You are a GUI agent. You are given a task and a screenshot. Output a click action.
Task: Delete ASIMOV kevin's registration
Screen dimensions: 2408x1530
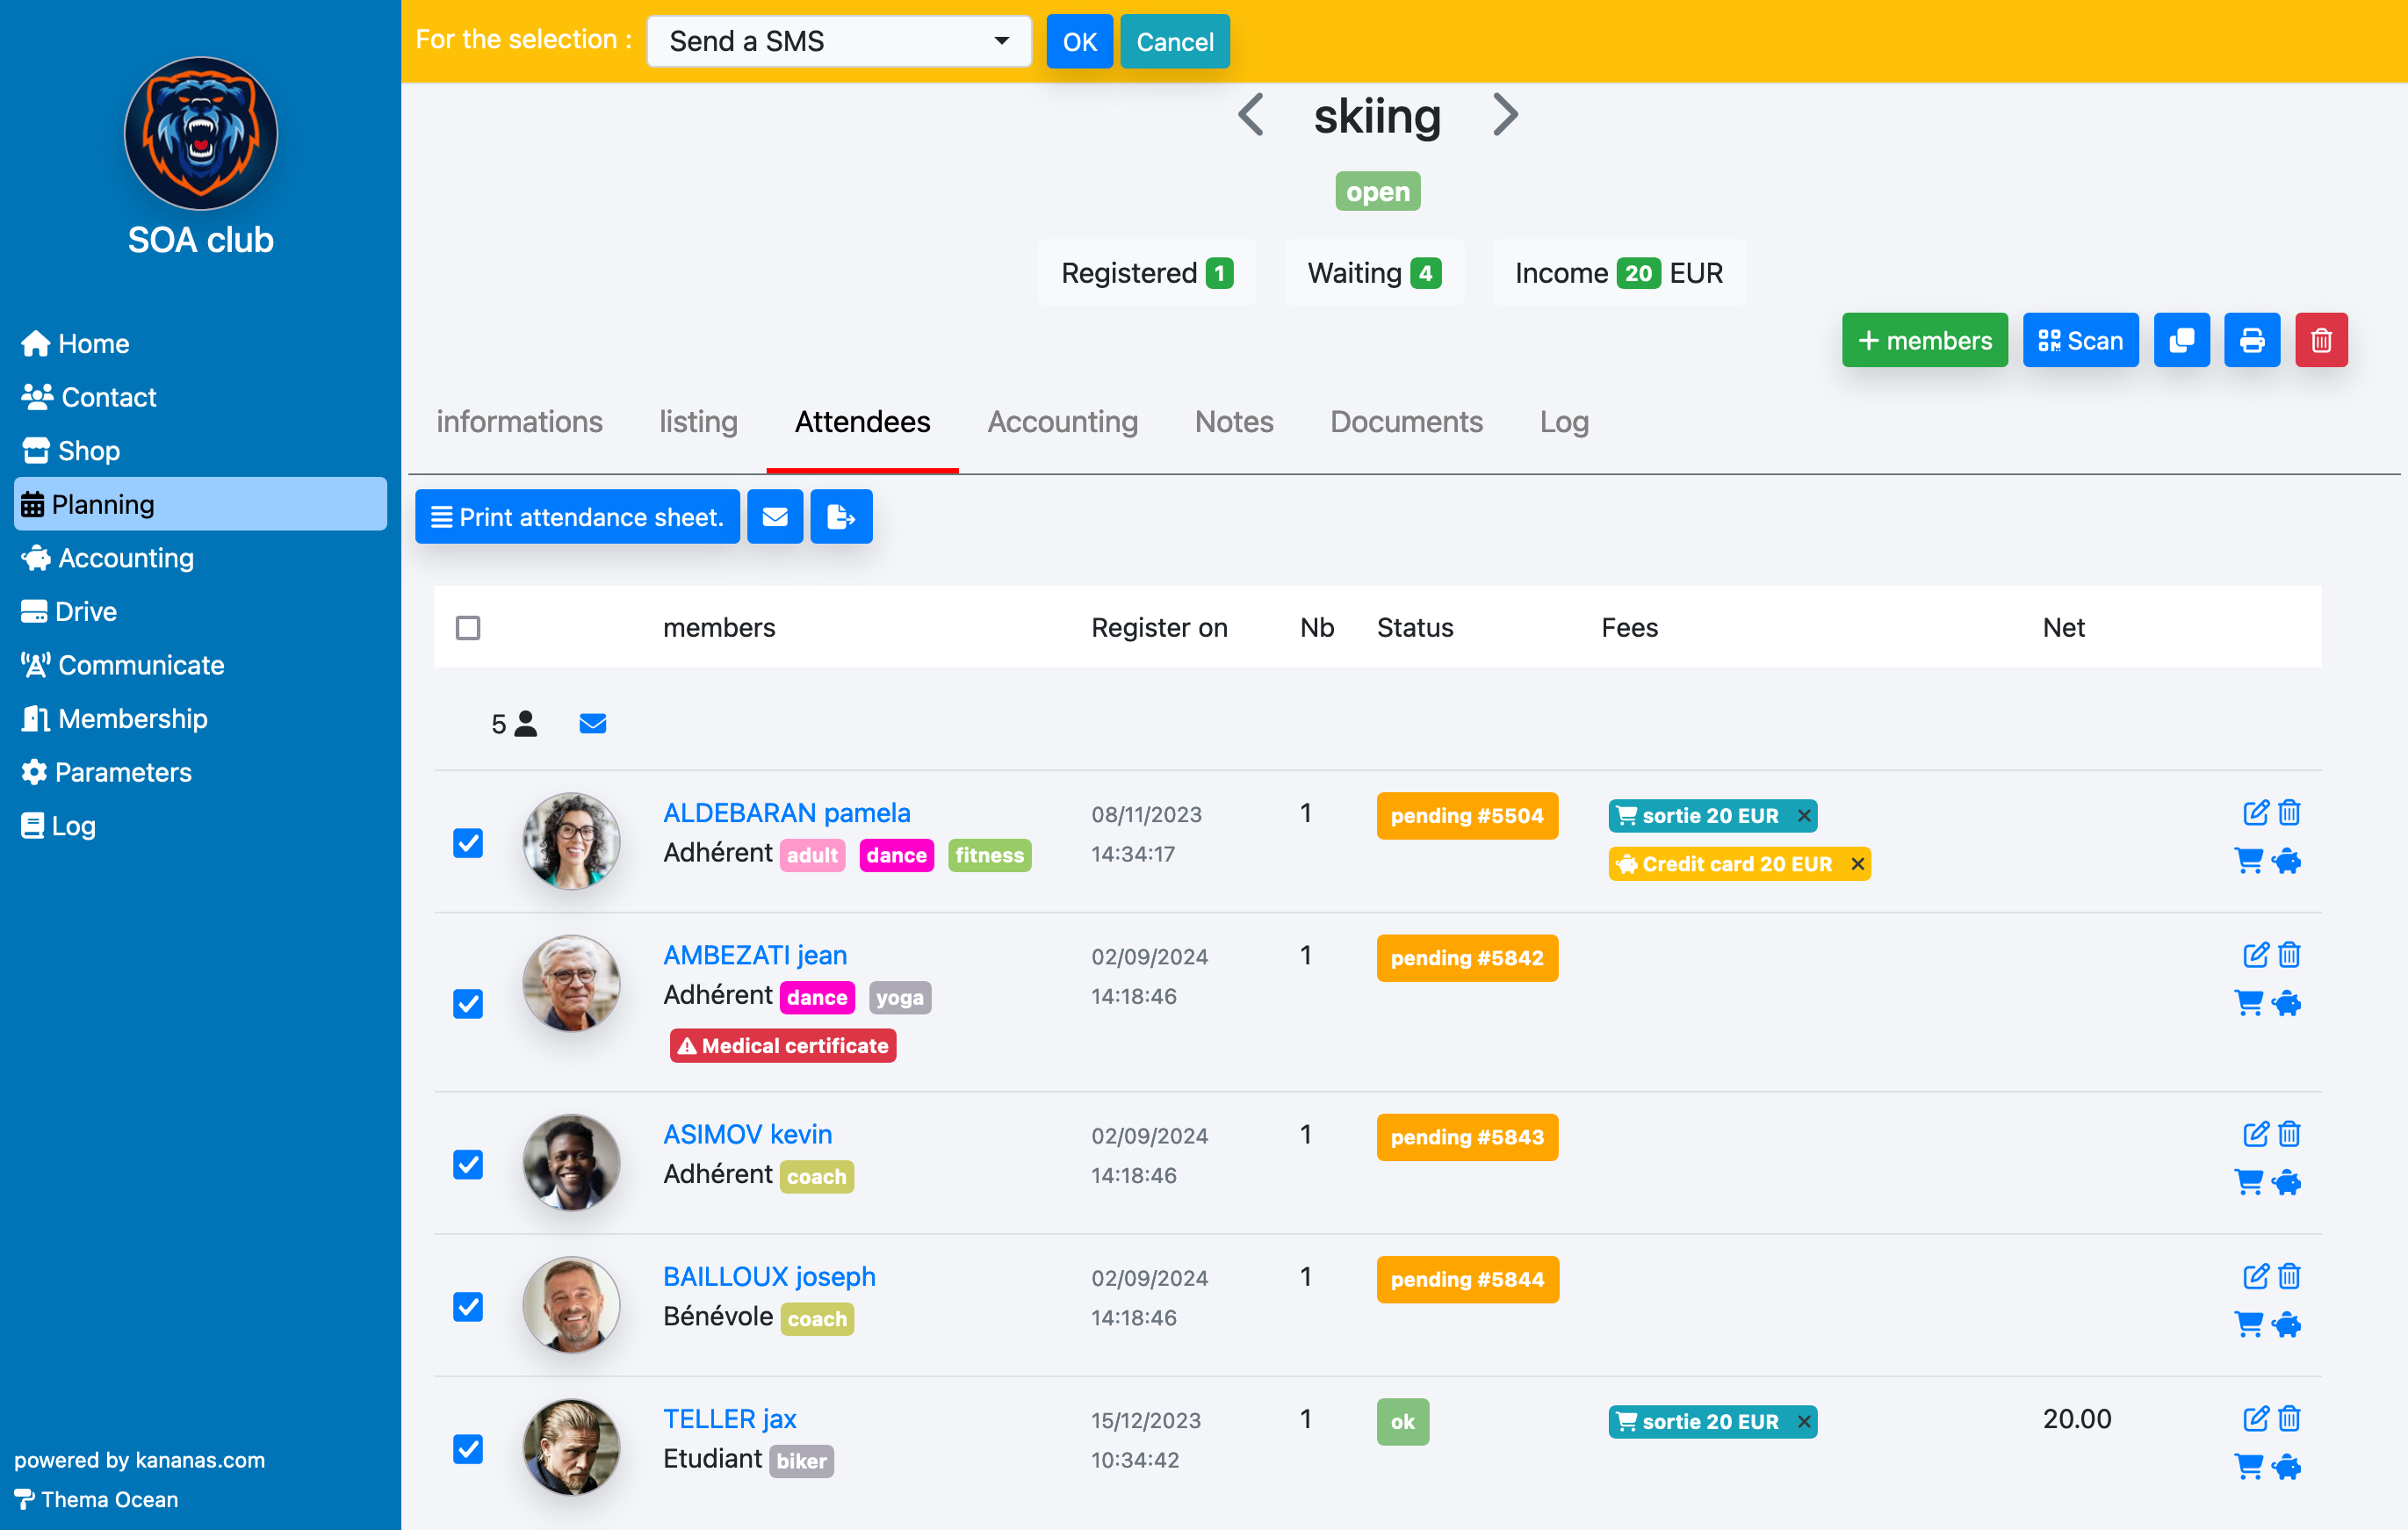point(2289,1133)
